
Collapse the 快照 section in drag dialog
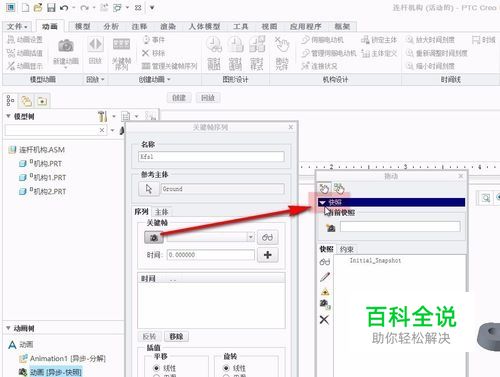[x=322, y=202]
